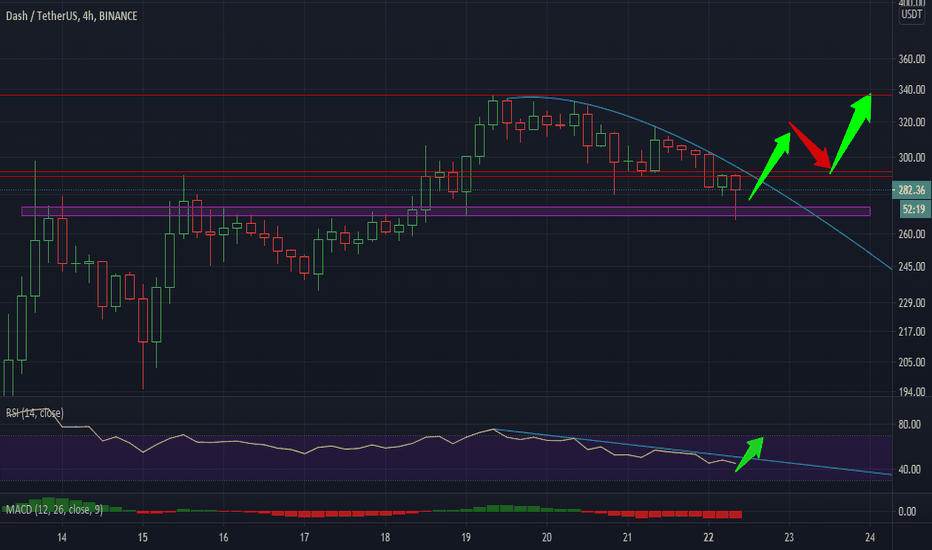
Task: Click date 17 on the time axis
Action: (304, 538)
